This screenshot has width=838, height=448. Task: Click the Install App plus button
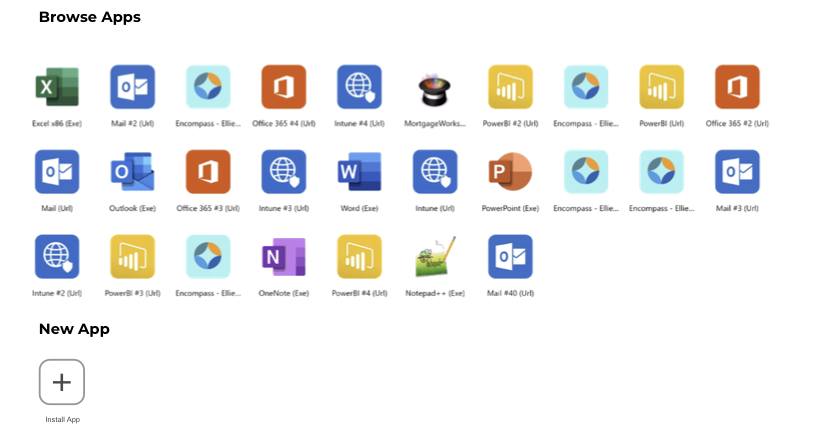[x=62, y=382]
